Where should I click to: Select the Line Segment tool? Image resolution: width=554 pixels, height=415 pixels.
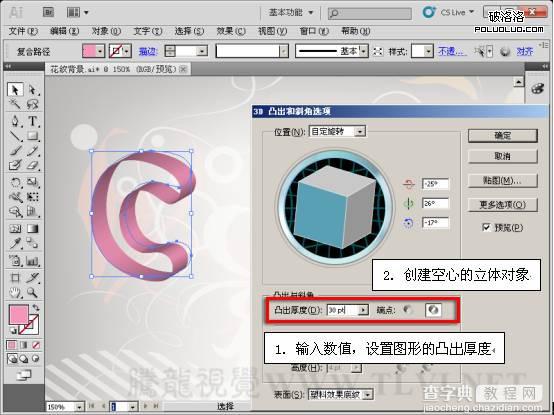[15, 136]
